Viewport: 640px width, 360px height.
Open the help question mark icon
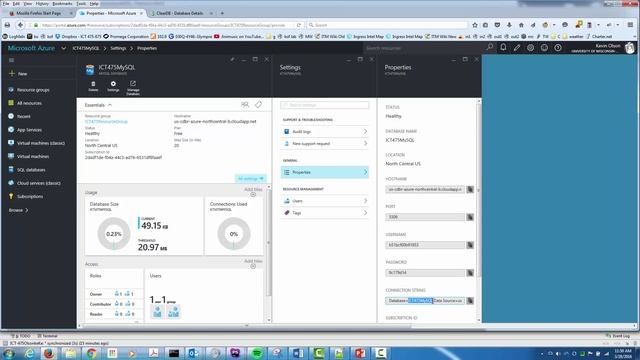pos(558,48)
